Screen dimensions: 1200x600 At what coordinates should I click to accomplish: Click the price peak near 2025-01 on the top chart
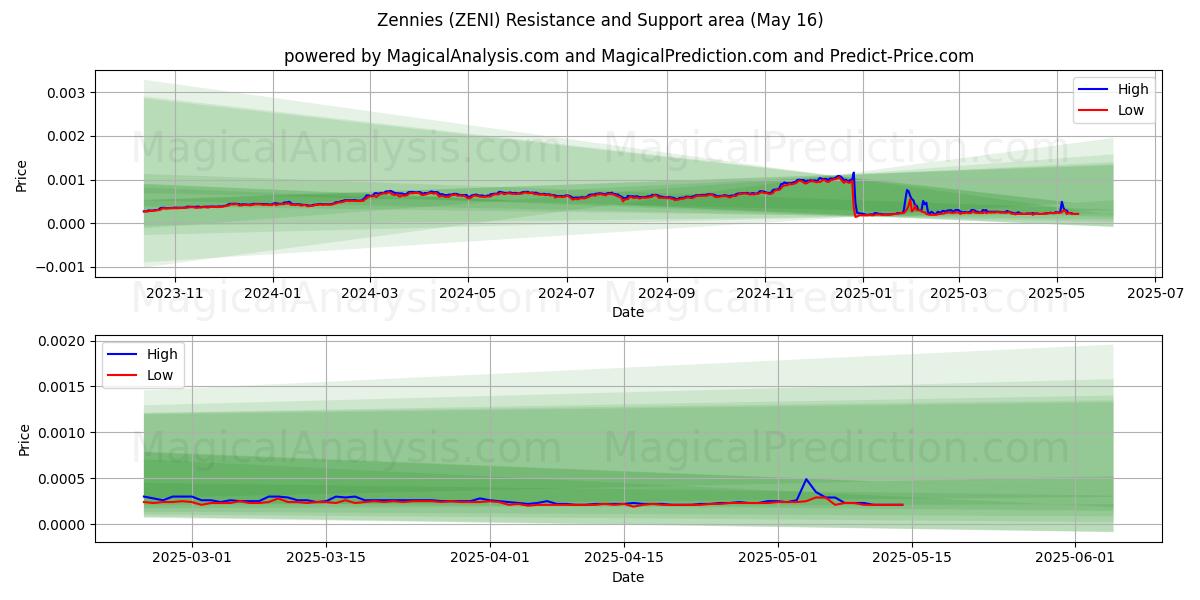pyautogui.click(x=853, y=174)
